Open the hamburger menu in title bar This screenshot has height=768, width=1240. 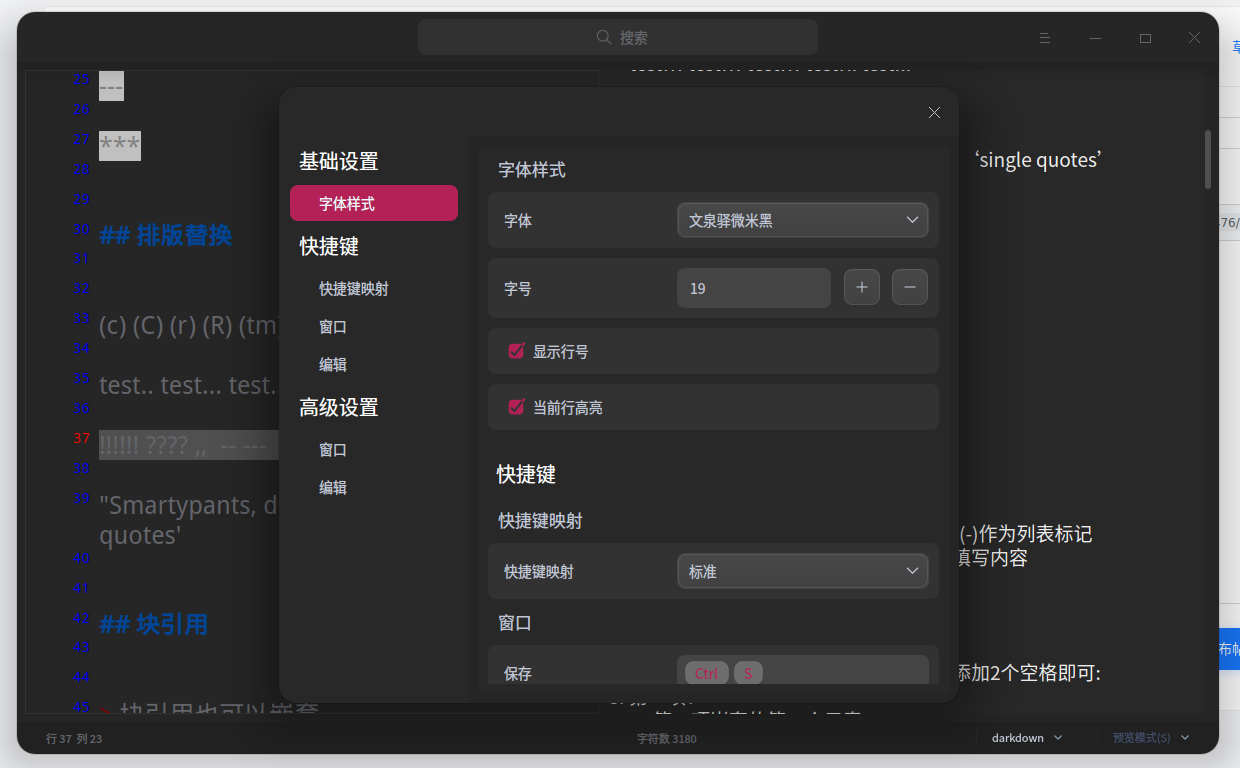click(1045, 38)
